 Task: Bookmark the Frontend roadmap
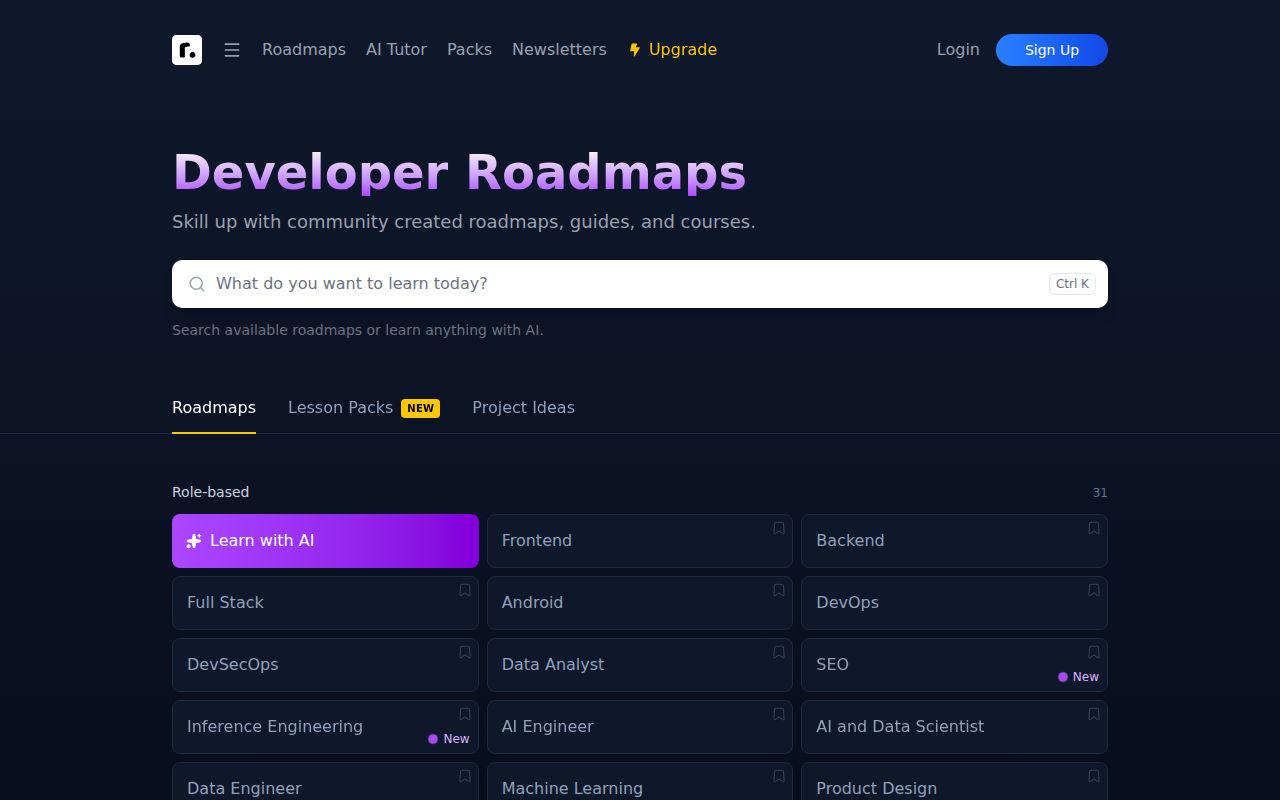pyautogui.click(x=779, y=528)
